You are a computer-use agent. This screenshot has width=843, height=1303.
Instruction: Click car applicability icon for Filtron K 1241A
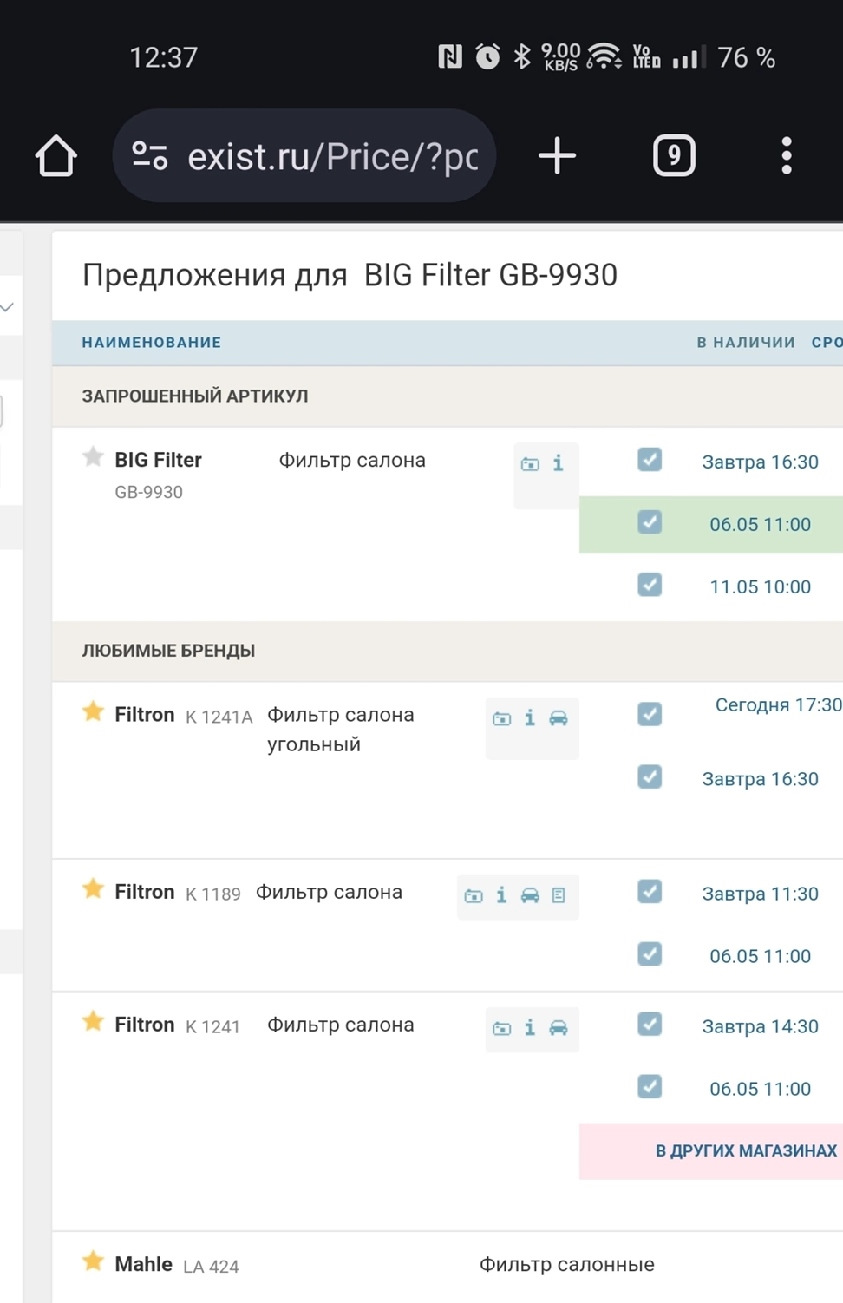558,718
